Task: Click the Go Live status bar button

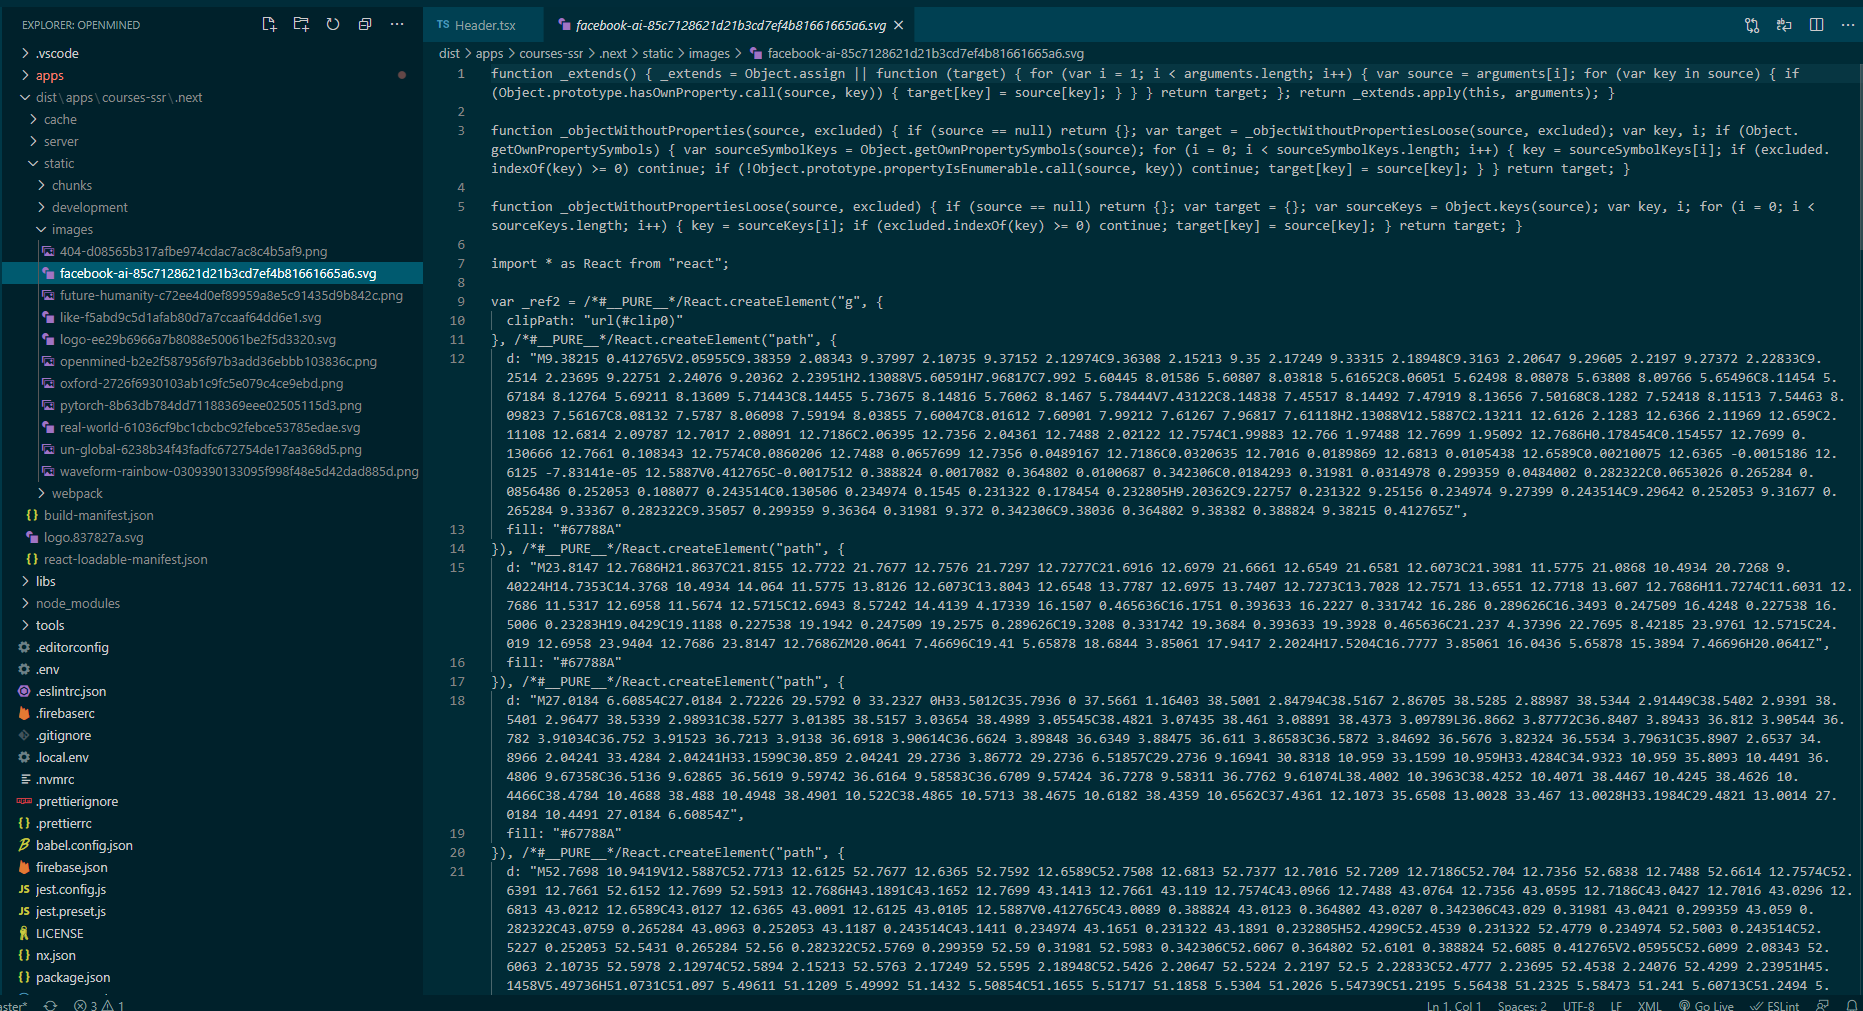Action: click(x=1706, y=1006)
